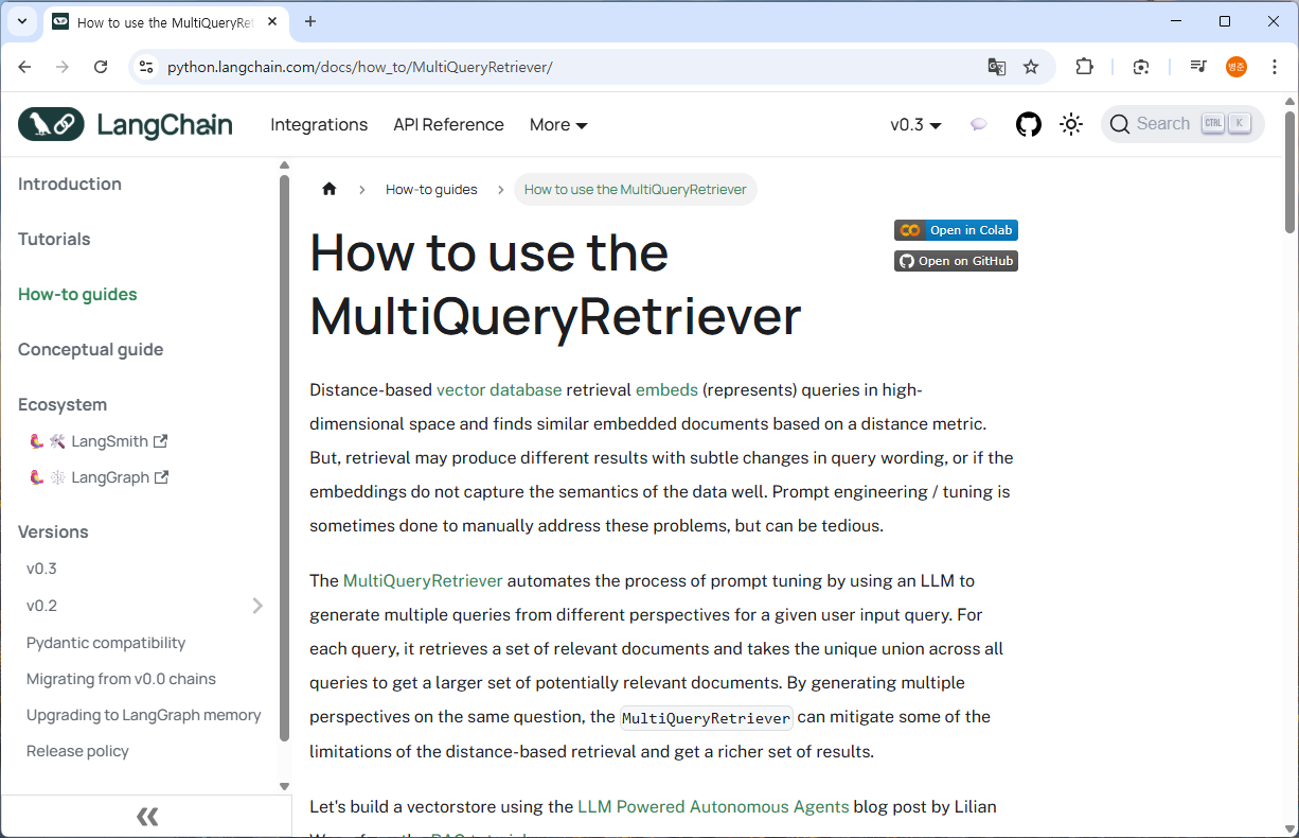Click the translate page icon
The width and height of the screenshot is (1299, 838).
point(996,67)
